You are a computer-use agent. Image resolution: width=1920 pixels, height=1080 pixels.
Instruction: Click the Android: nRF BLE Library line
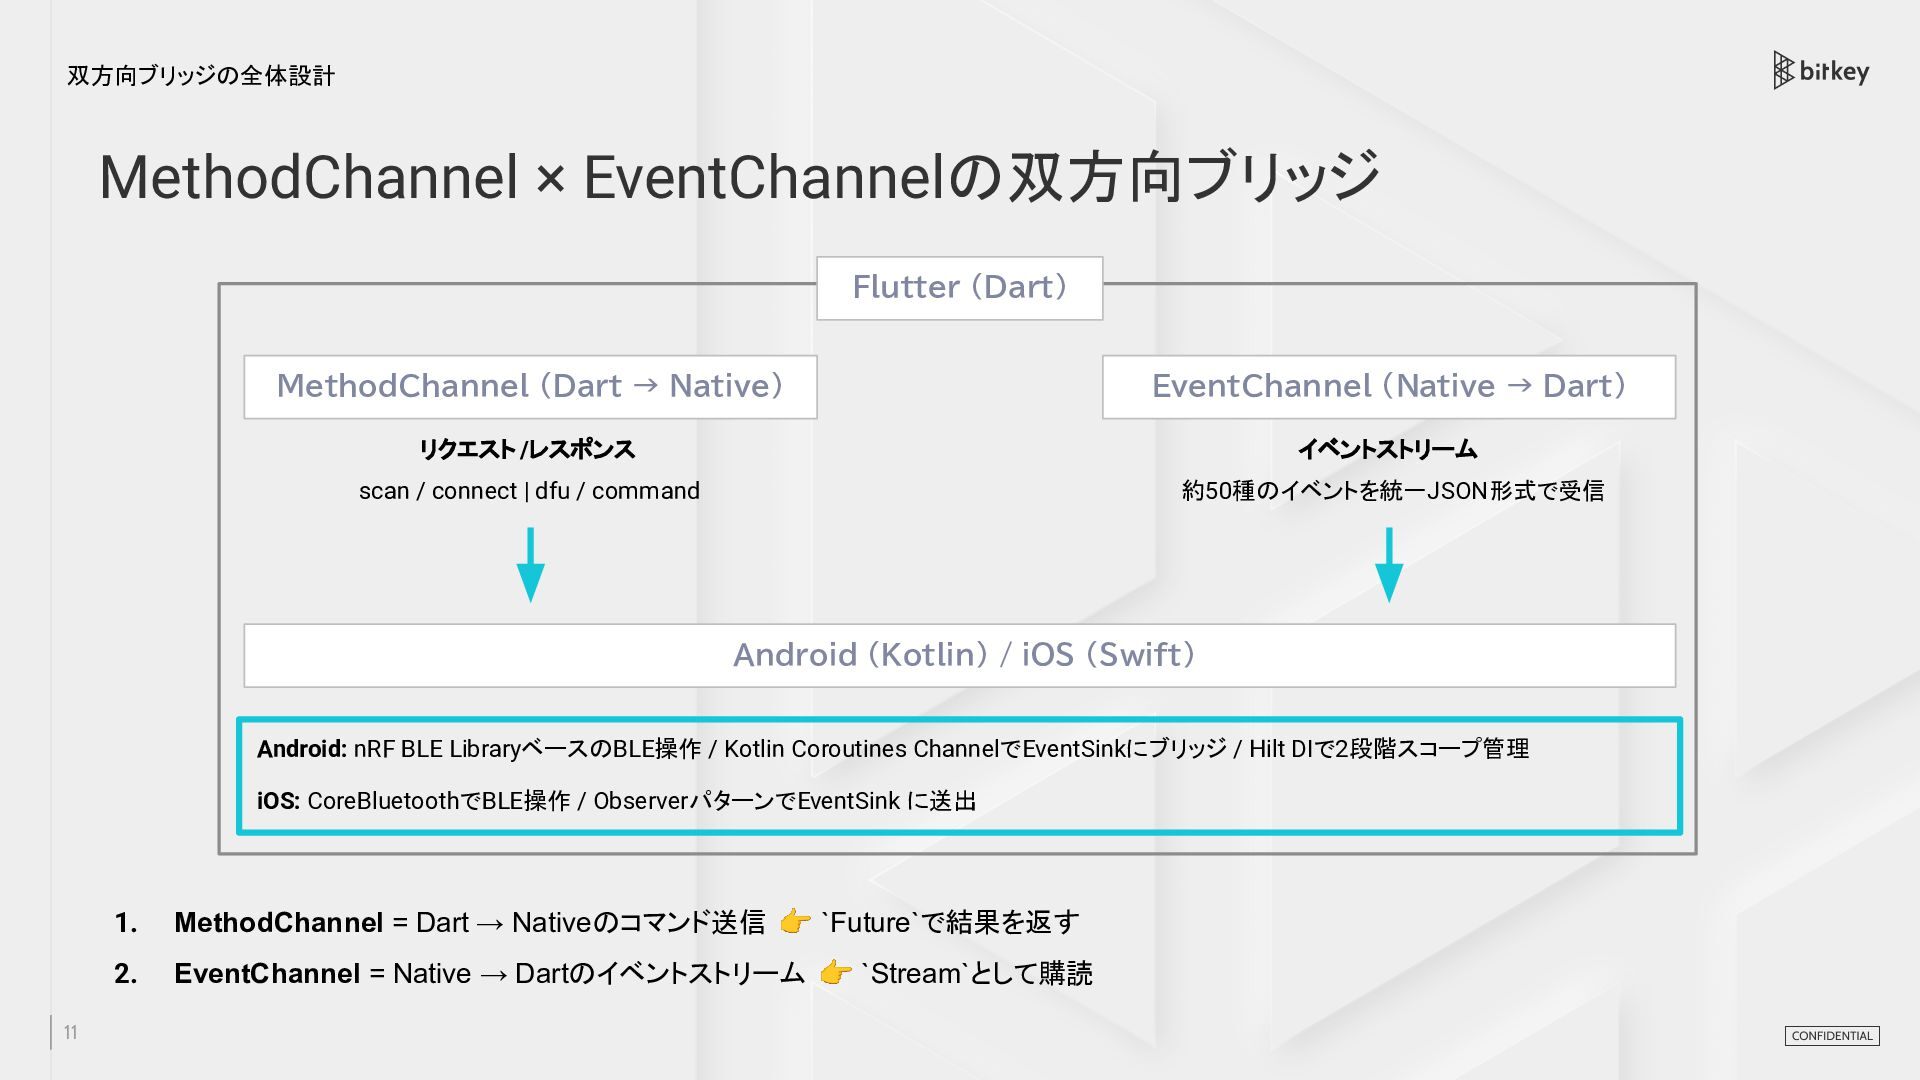[x=893, y=749]
